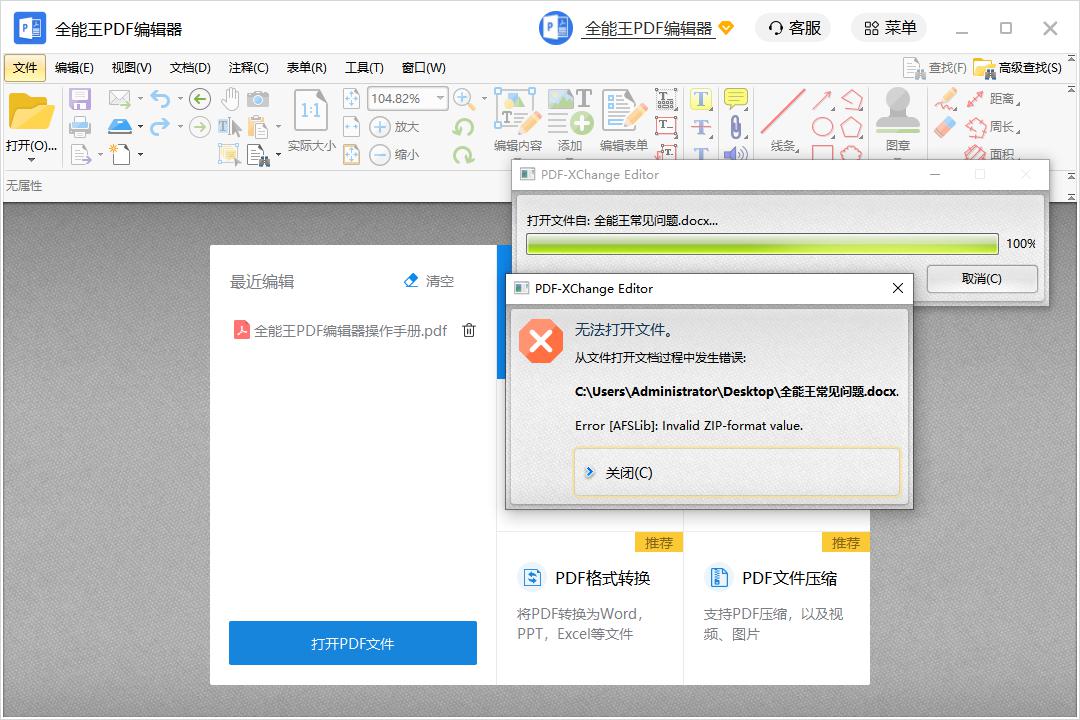
Task: Click the paperclip attach file icon
Action: pyautogui.click(x=736, y=126)
